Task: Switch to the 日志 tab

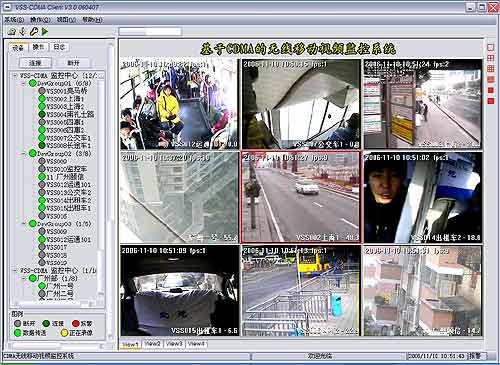Action: tap(59, 47)
